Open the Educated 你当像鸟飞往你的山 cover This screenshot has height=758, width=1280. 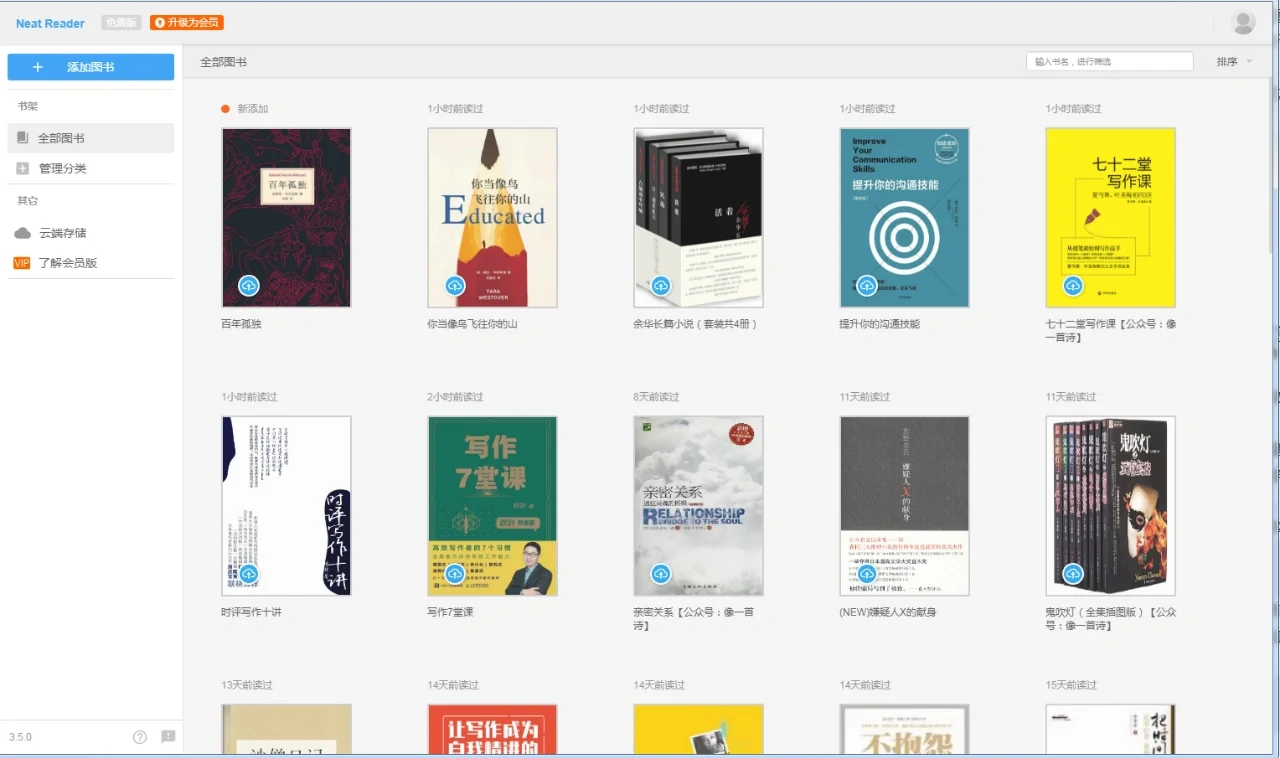[x=492, y=217]
